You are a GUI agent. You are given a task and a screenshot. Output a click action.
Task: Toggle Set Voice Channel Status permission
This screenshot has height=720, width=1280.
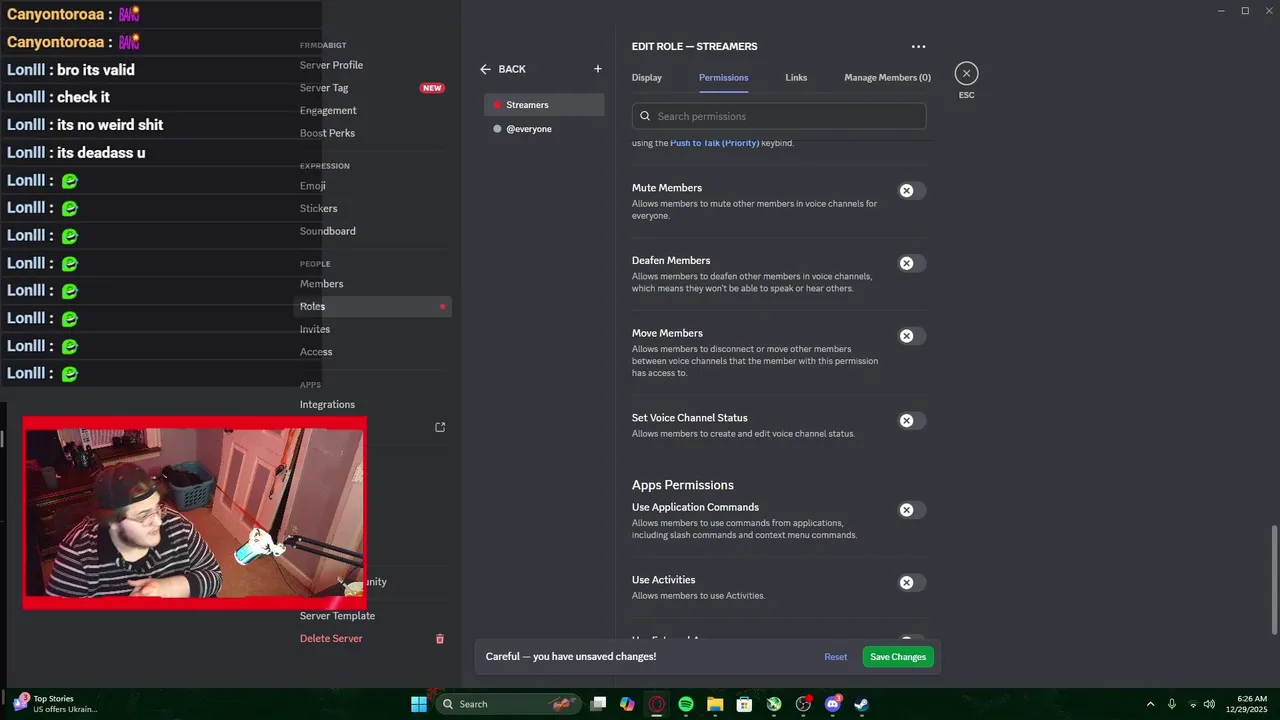click(911, 421)
